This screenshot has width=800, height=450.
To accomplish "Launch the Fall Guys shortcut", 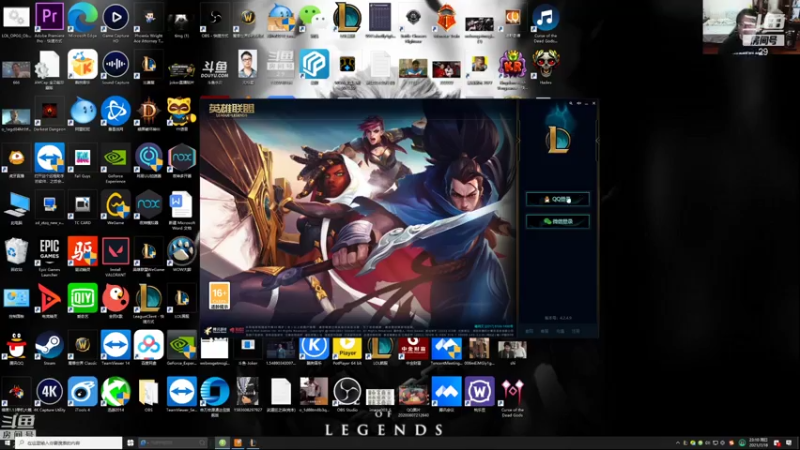I will click(83, 158).
